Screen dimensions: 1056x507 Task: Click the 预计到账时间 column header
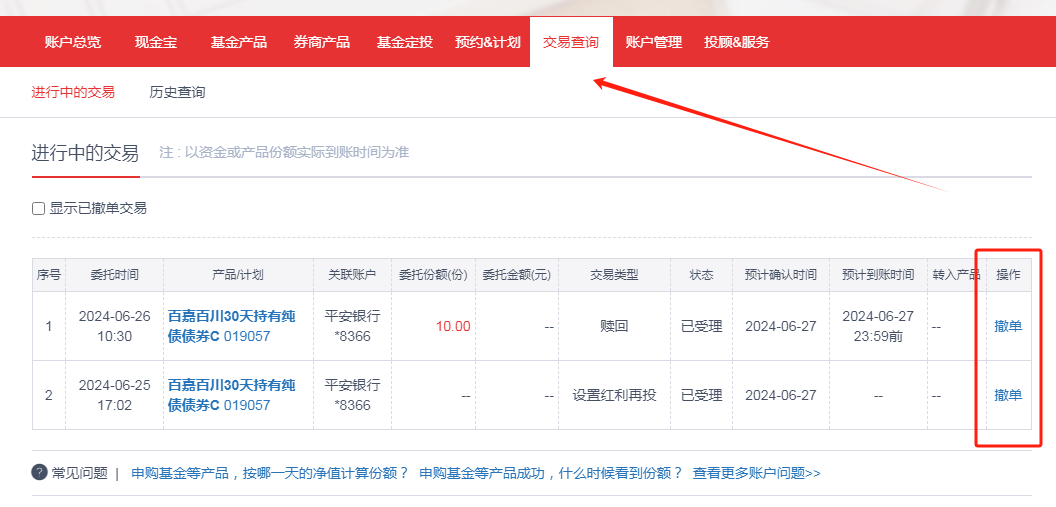(x=878, y=275)
